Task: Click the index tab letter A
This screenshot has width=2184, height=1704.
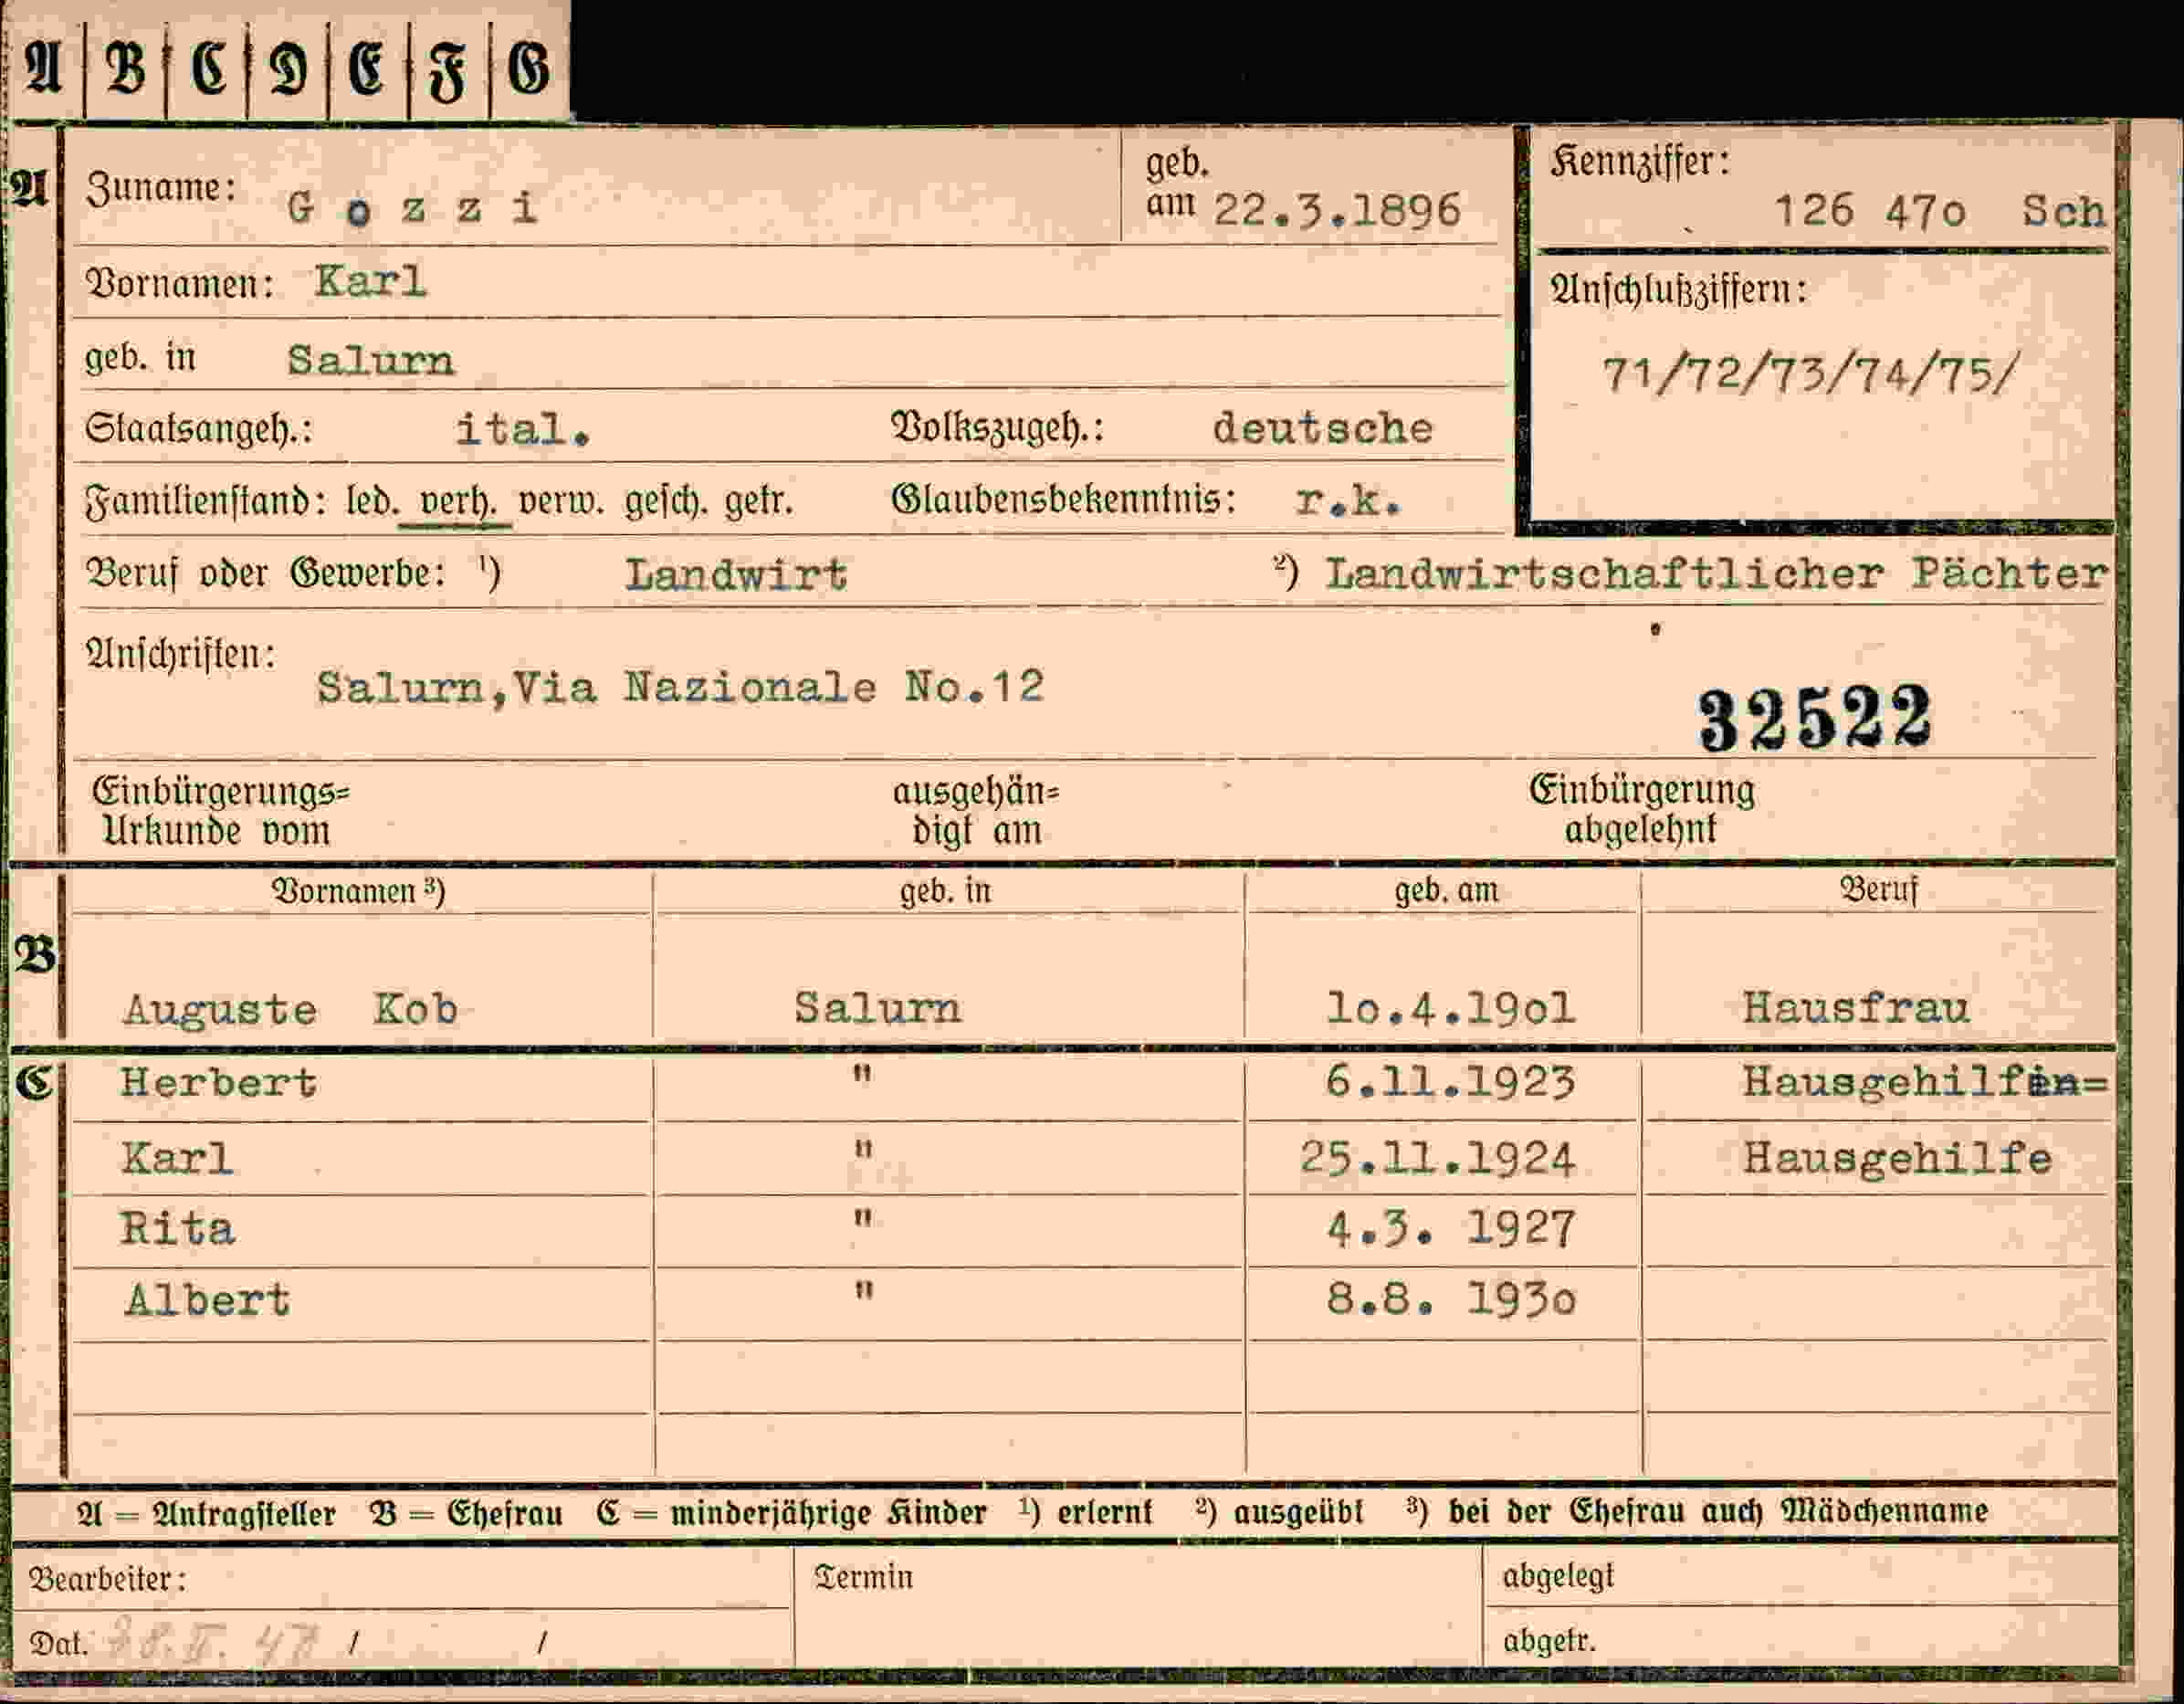Action: pos(43,68)
